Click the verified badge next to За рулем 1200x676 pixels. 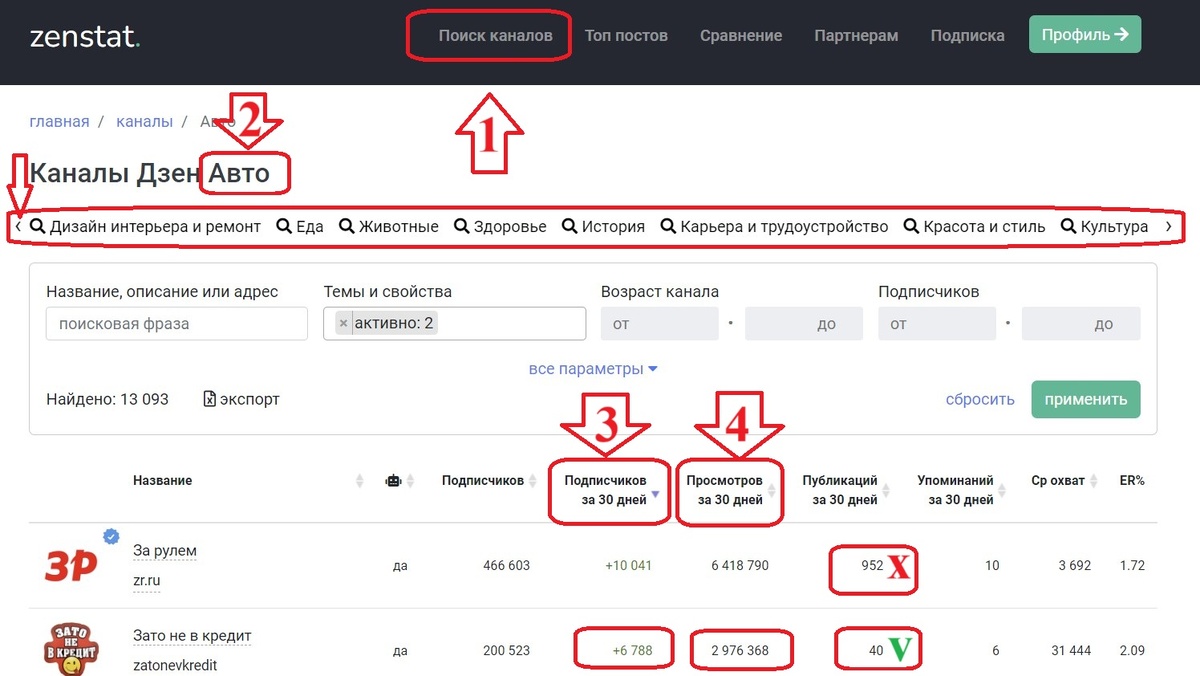[111, 535]
